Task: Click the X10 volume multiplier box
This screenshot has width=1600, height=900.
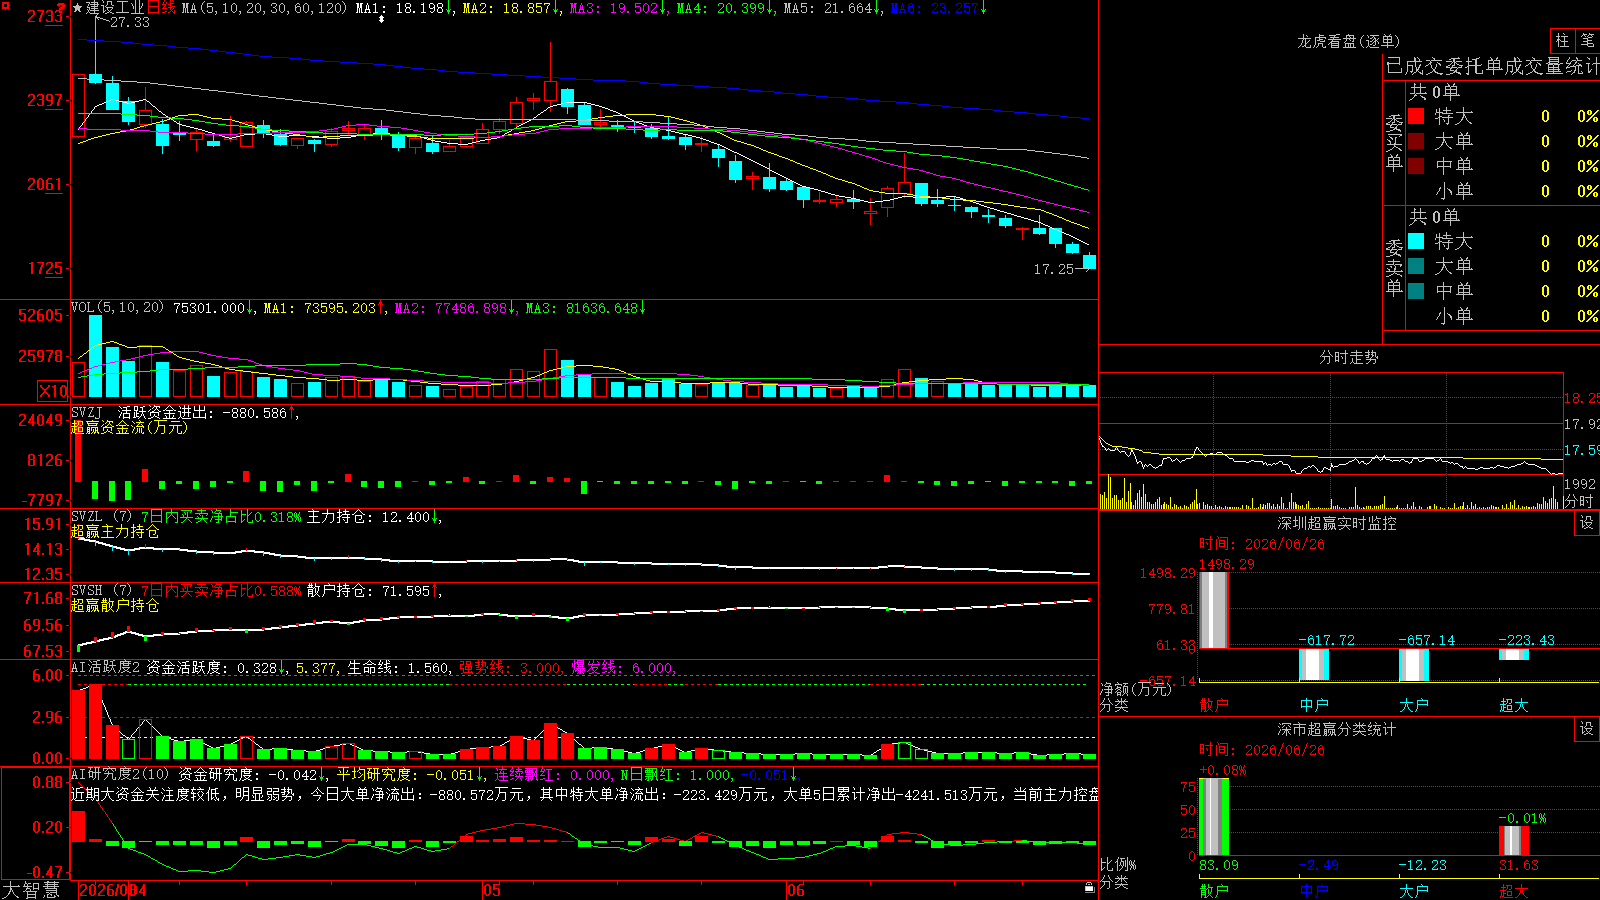Action: point(53,391)
